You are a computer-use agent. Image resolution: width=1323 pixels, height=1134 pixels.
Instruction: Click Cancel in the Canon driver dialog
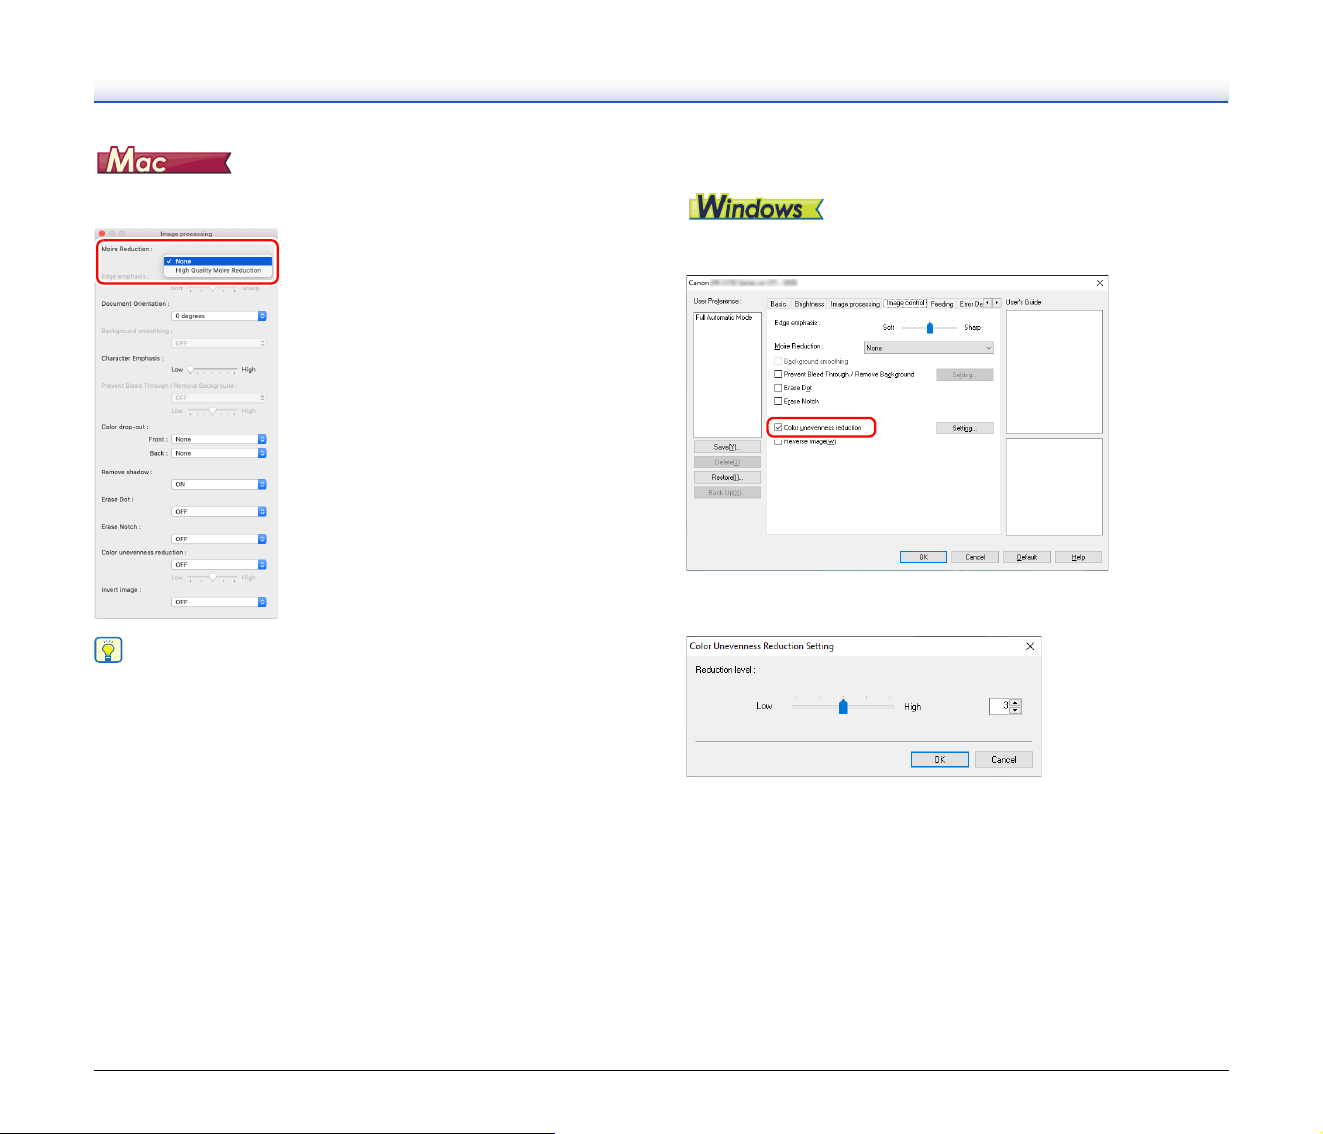975,557
